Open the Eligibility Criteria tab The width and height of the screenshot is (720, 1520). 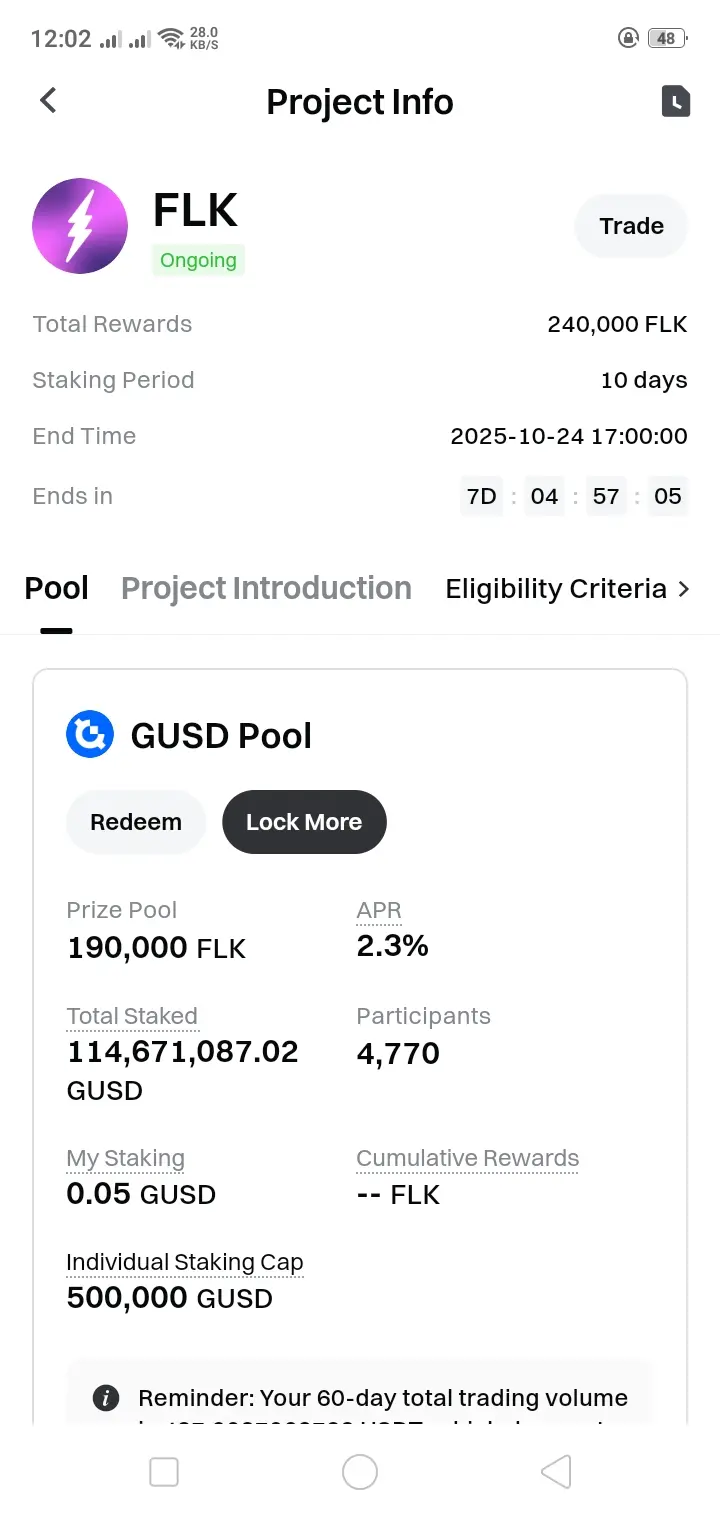556,589
